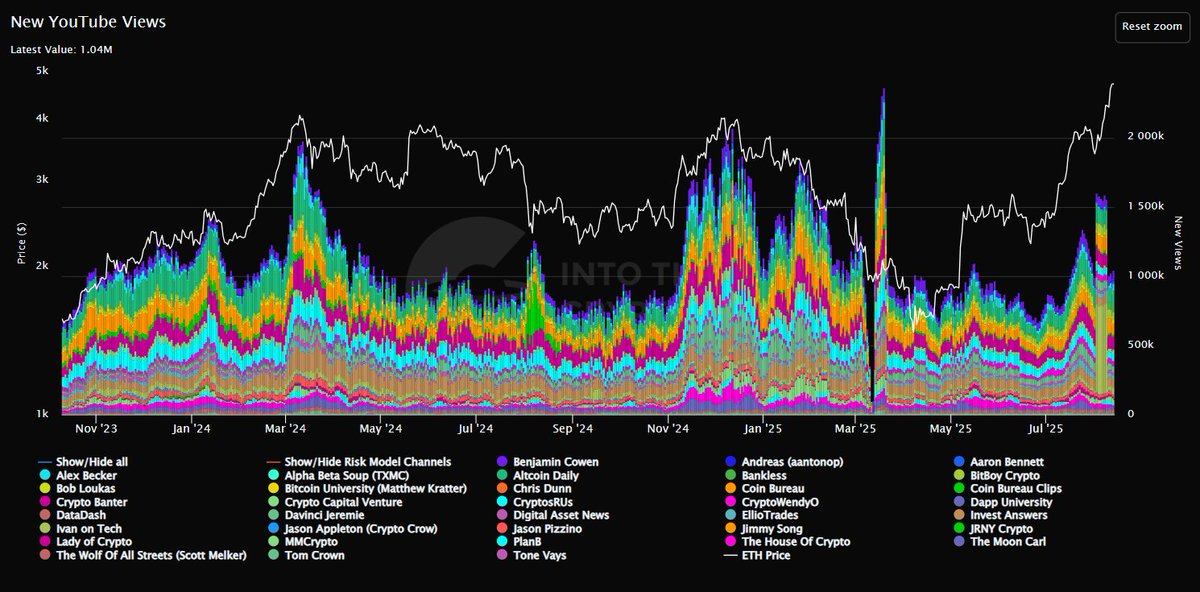This screenshot has height=592, width=1200.
Task: Click the Sep '24 x-axis label
Action: [x=573, y=428]
